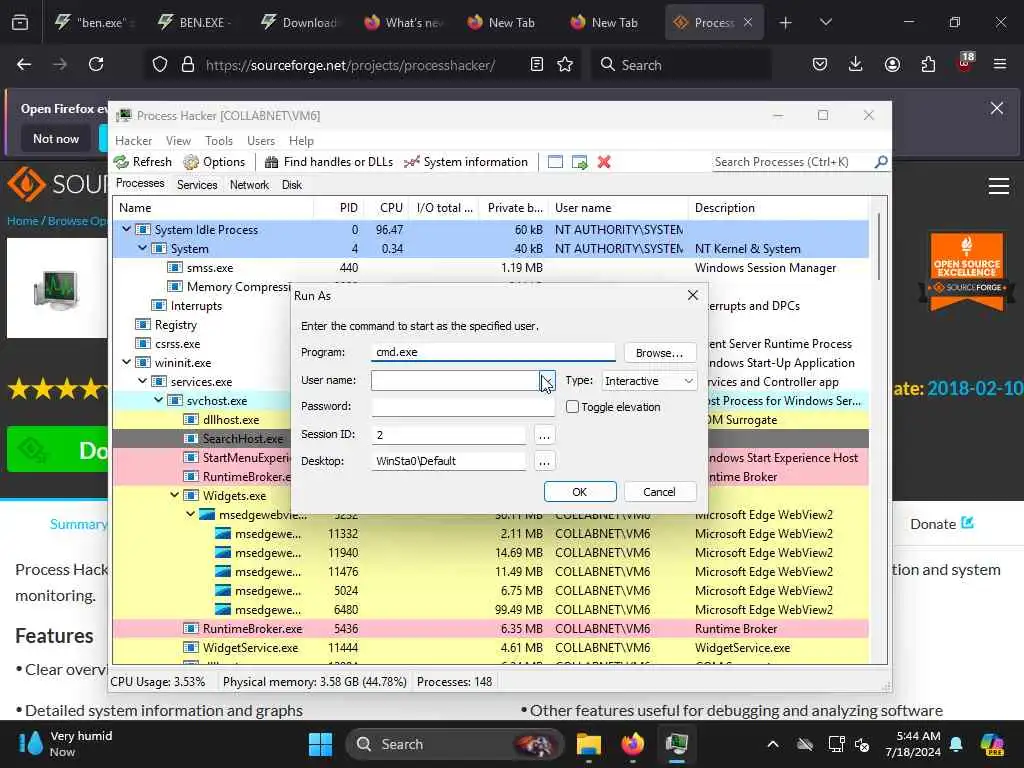The image size is (1024, 768).
Task: Open File Explorer from the taskbar
Action: (x=588, y=744)
